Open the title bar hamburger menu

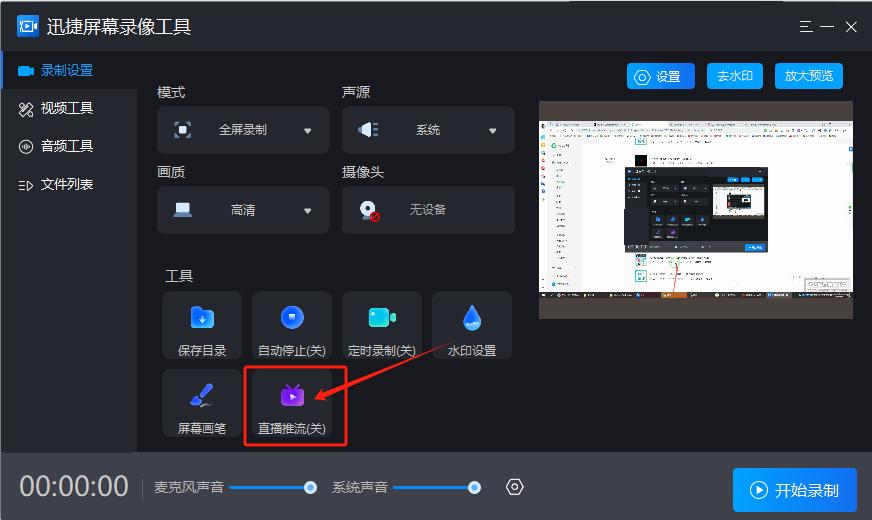tap(806, 27)
